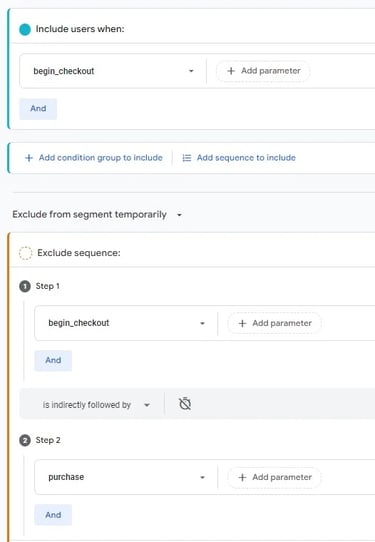Click the time constraint stopwatch icon

click(185, 403)
